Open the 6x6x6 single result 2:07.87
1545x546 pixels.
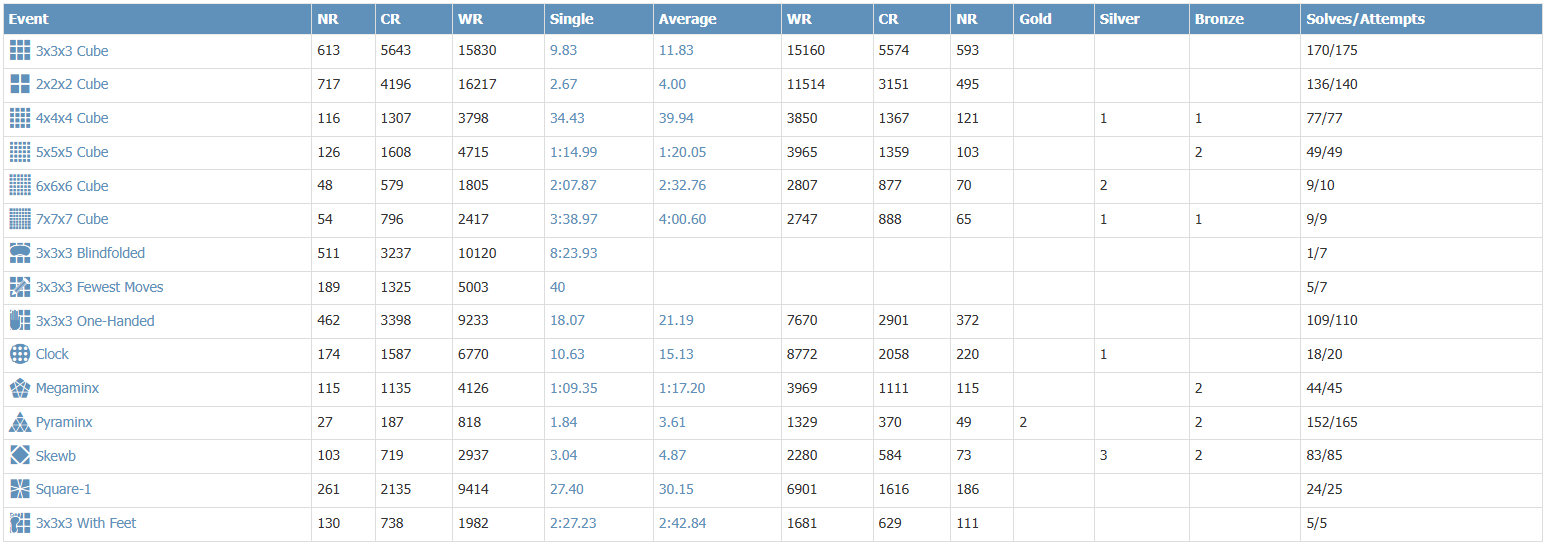pos(573,186)
